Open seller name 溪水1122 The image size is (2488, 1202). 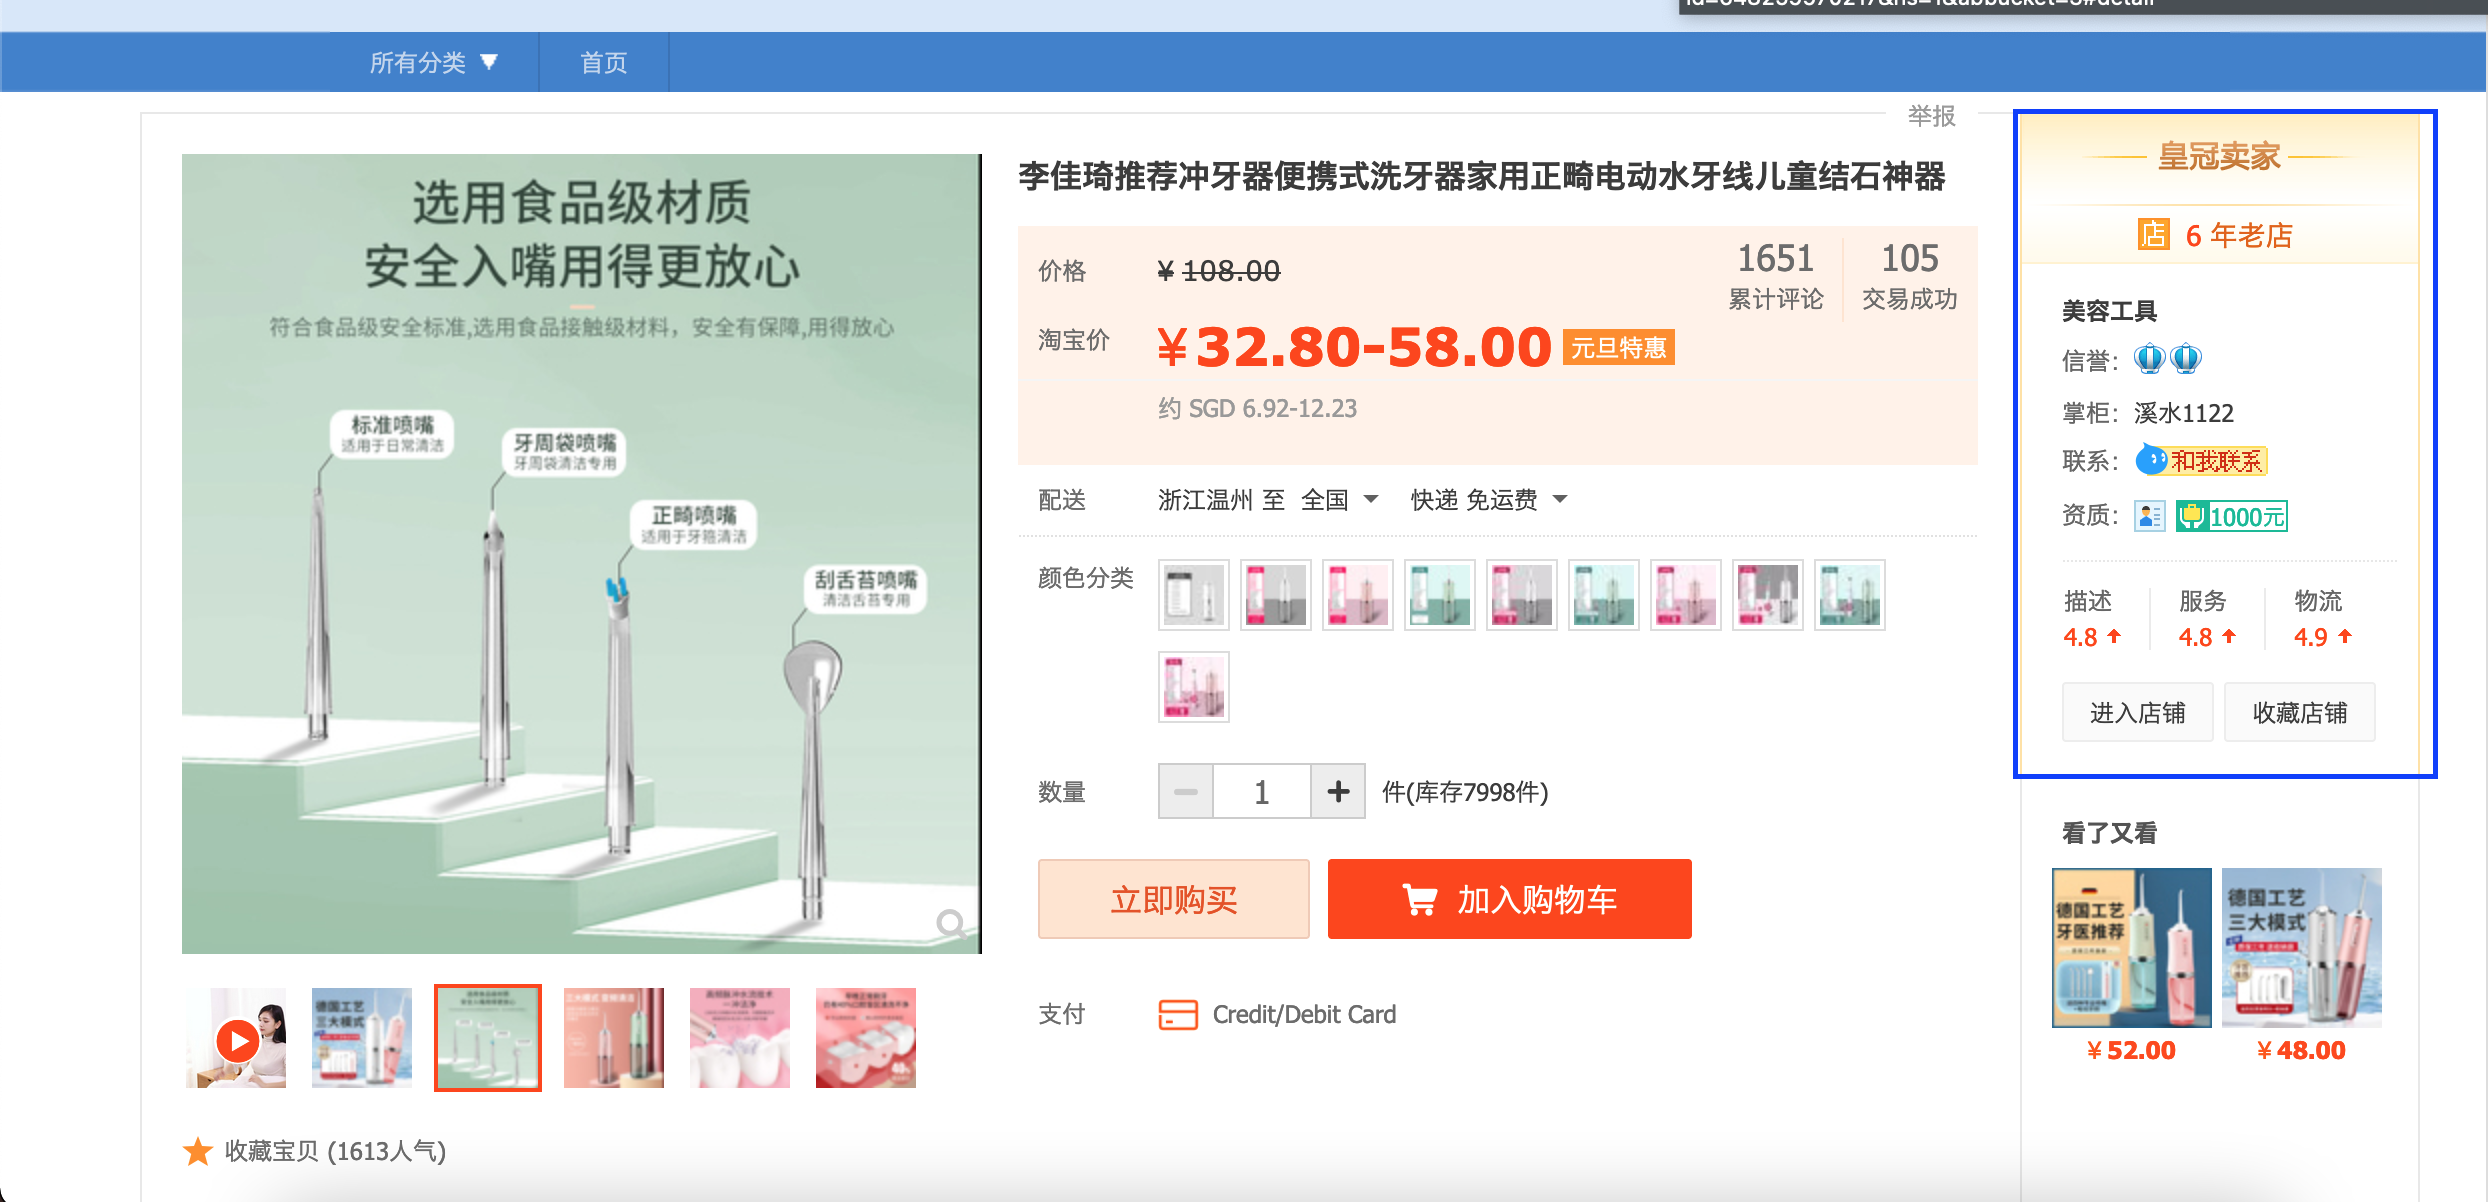(x=2184, y=413)
